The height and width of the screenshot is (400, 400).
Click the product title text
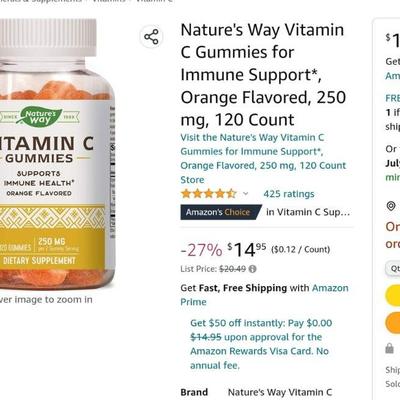click(263, 75)
